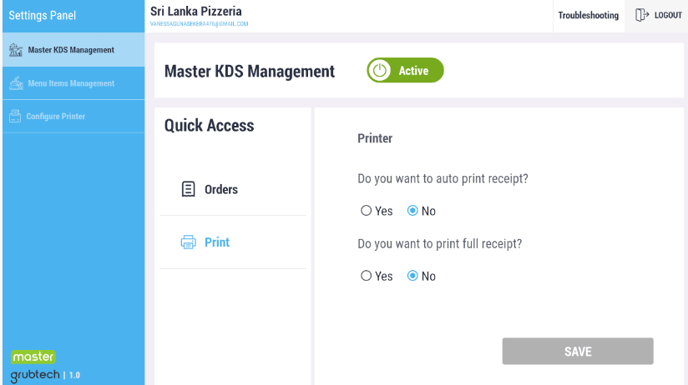
Task: Click the power icon on Active switch
Action: [380, 70]
